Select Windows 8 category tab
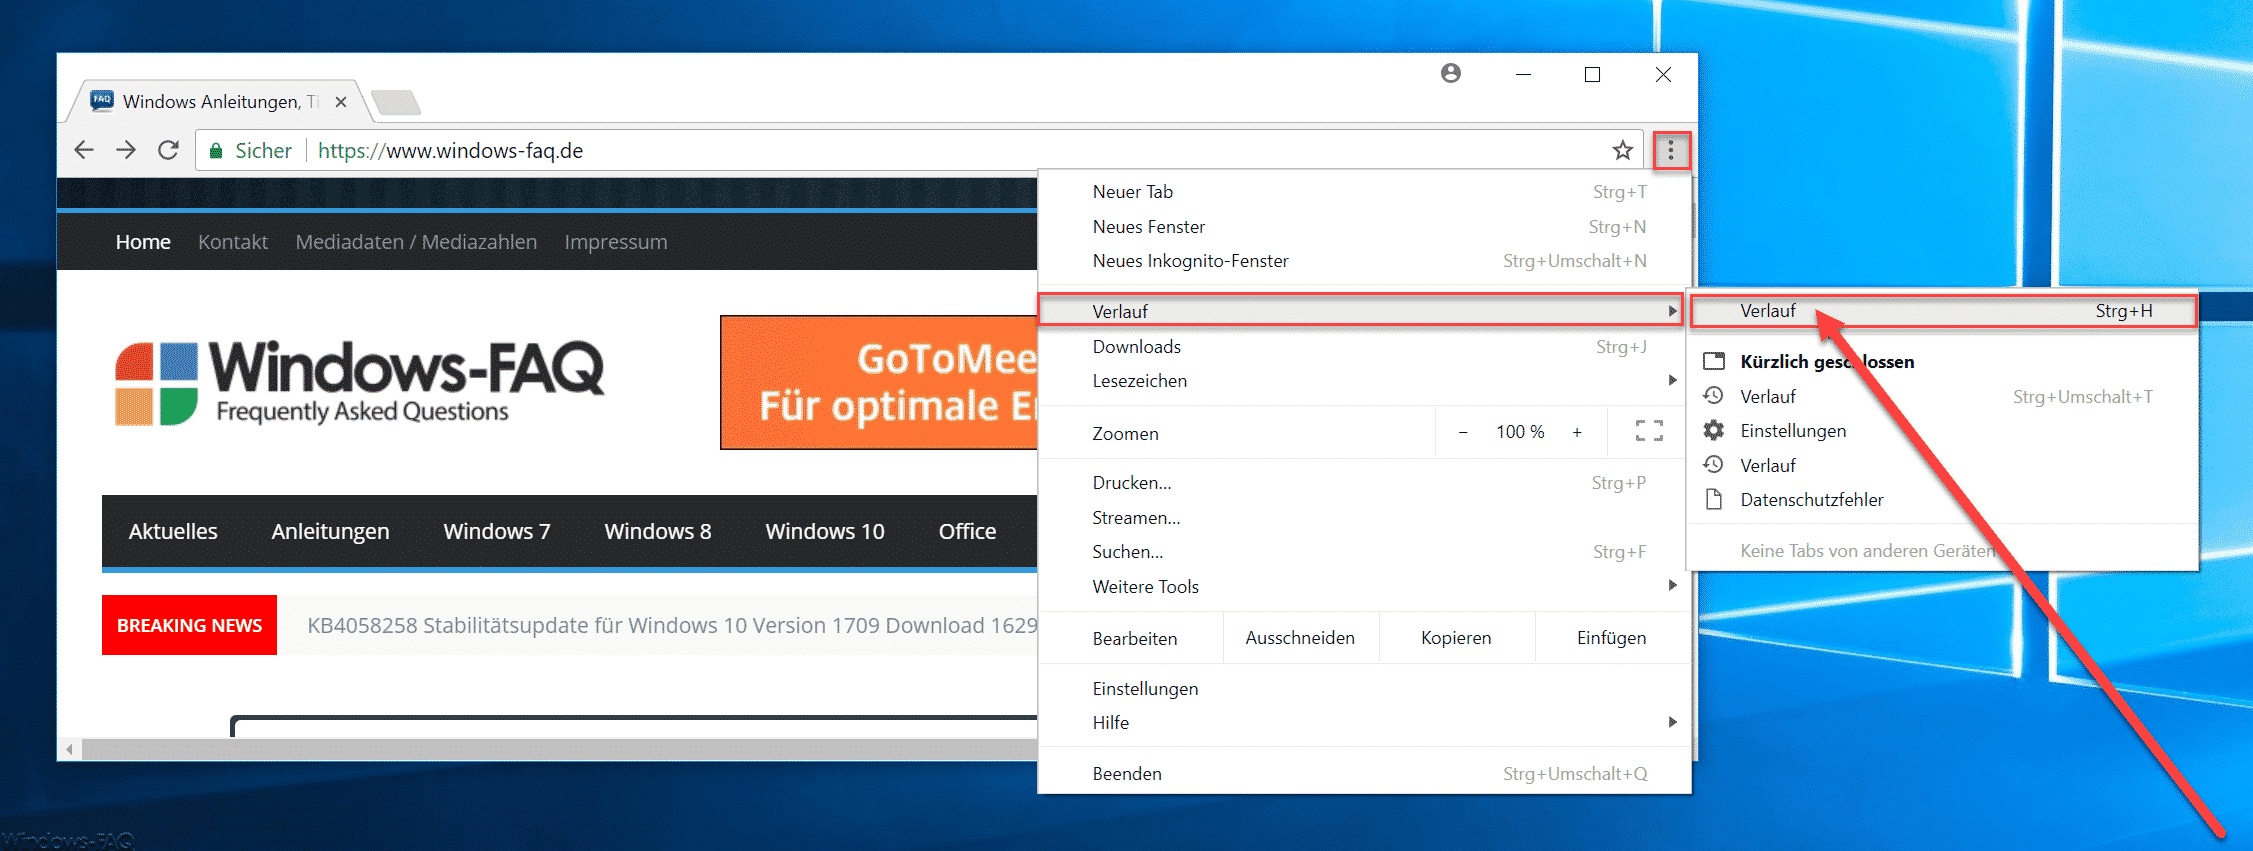The height and width of the screenshot is (851, 2253). [658, 531]
